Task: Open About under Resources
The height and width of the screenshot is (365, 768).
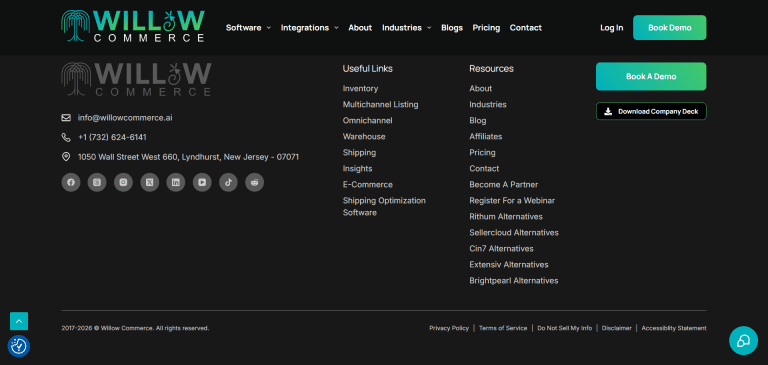Action: [480, 89]
